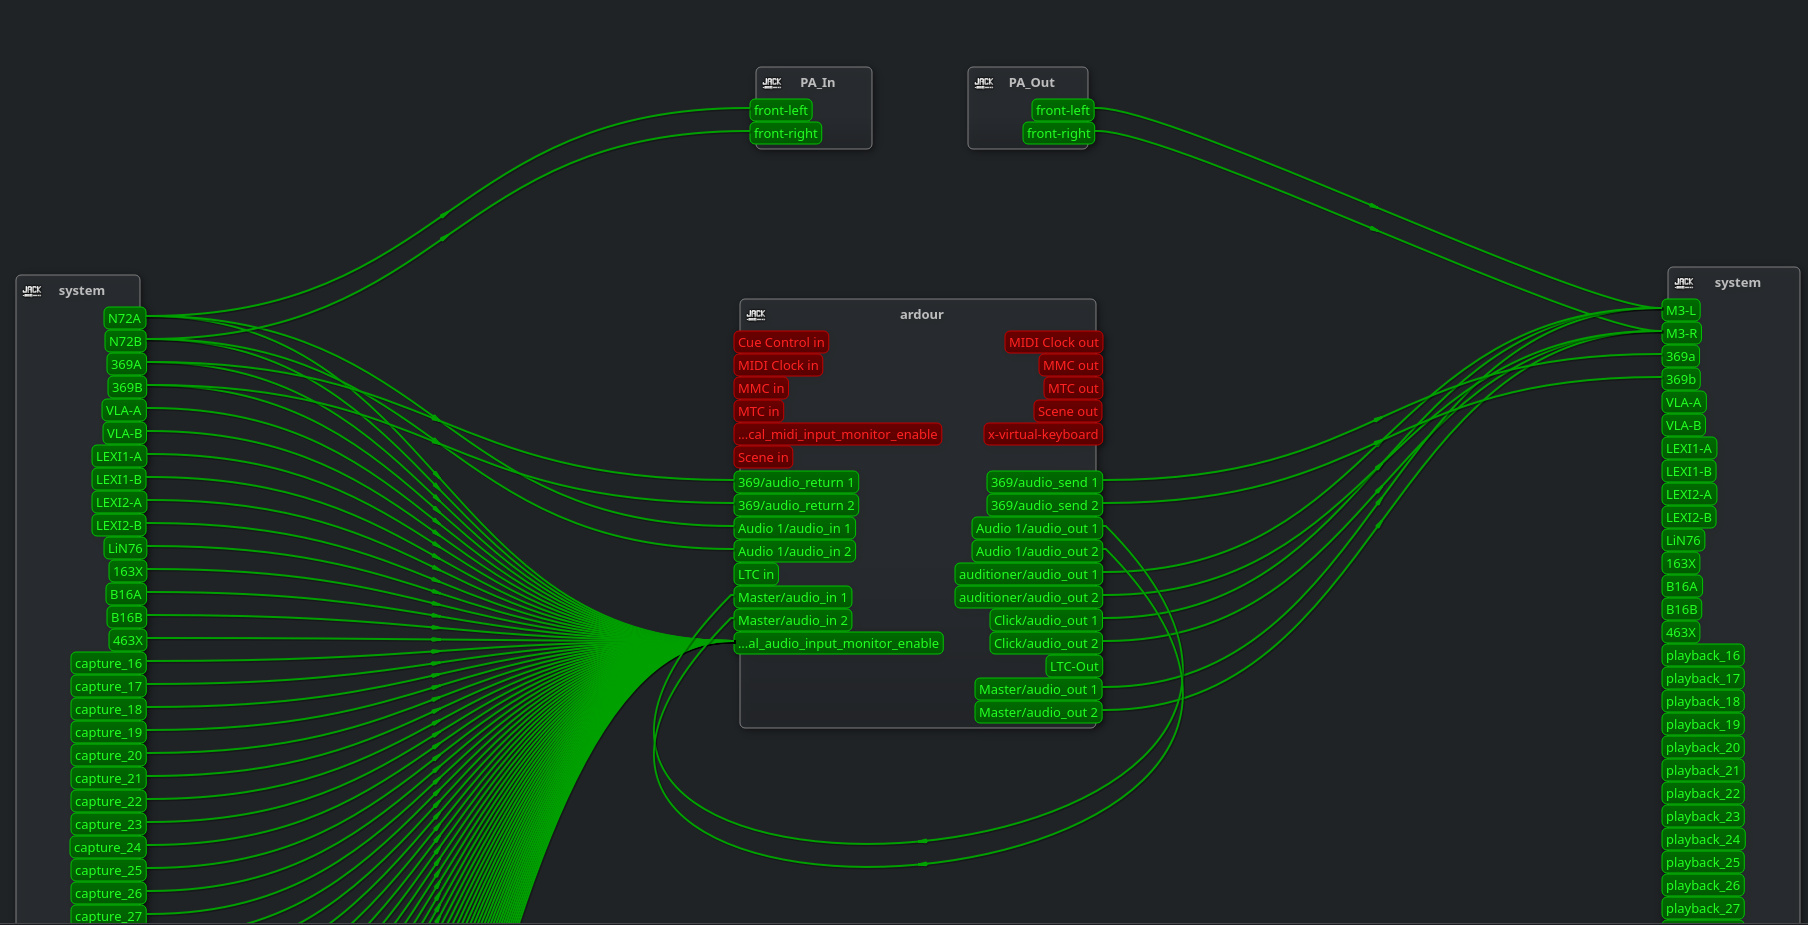Select the Cue Control in MIDI port
This screenshot has width=1808, height=925.
click(x=781, y=343)
